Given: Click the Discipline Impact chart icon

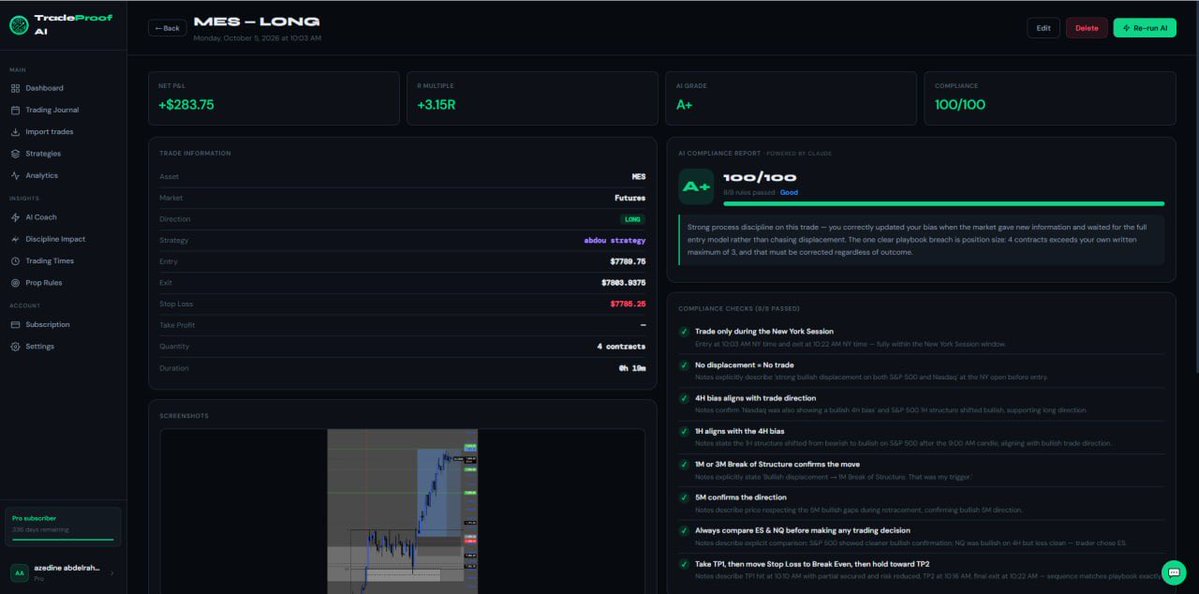Looking at the screenshot, I should (15, 239).
